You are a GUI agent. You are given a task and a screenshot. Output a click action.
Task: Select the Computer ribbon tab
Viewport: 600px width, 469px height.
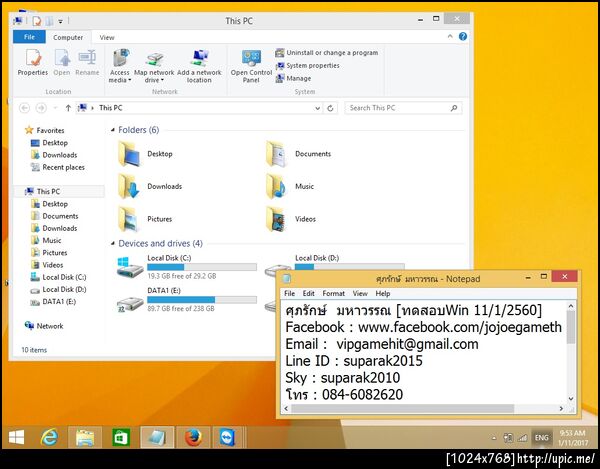68,37
